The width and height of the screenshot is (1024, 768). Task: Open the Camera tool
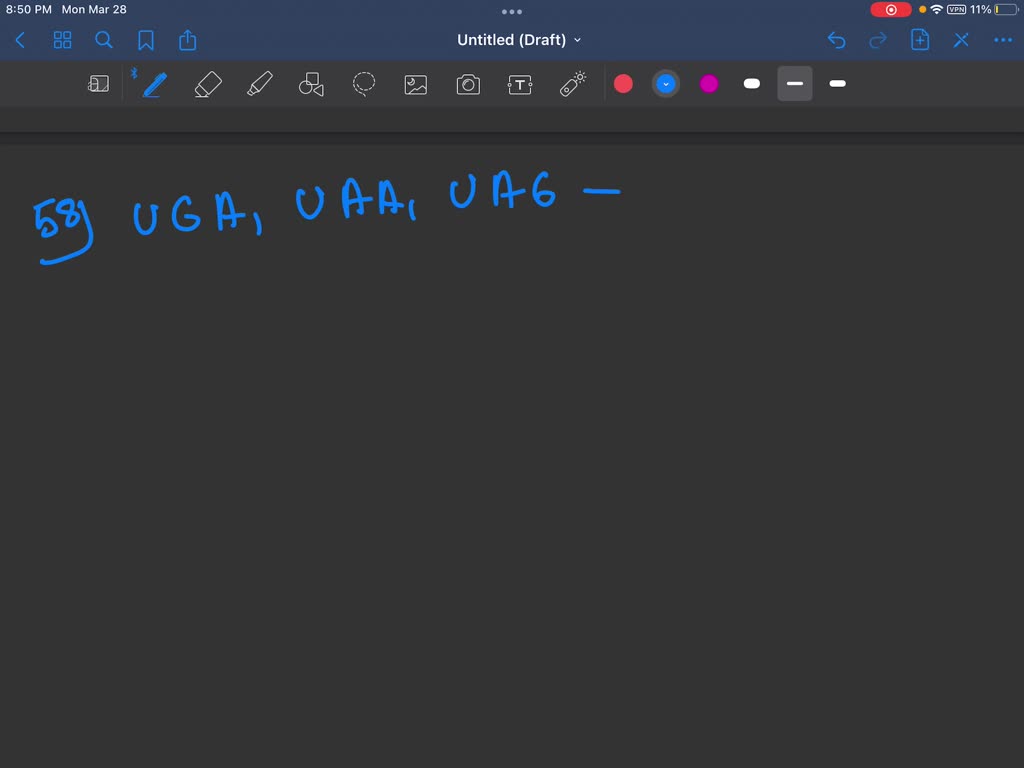[468, 85]
